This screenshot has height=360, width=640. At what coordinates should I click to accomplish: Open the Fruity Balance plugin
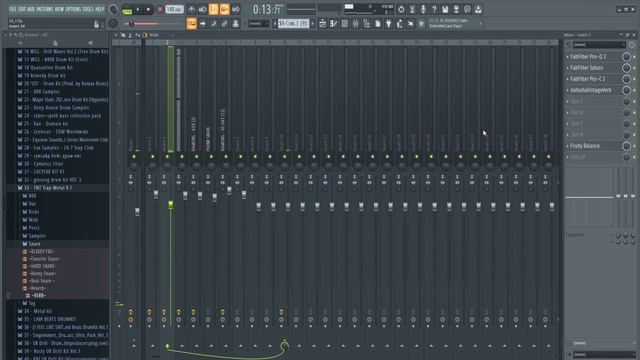(585, 146)
